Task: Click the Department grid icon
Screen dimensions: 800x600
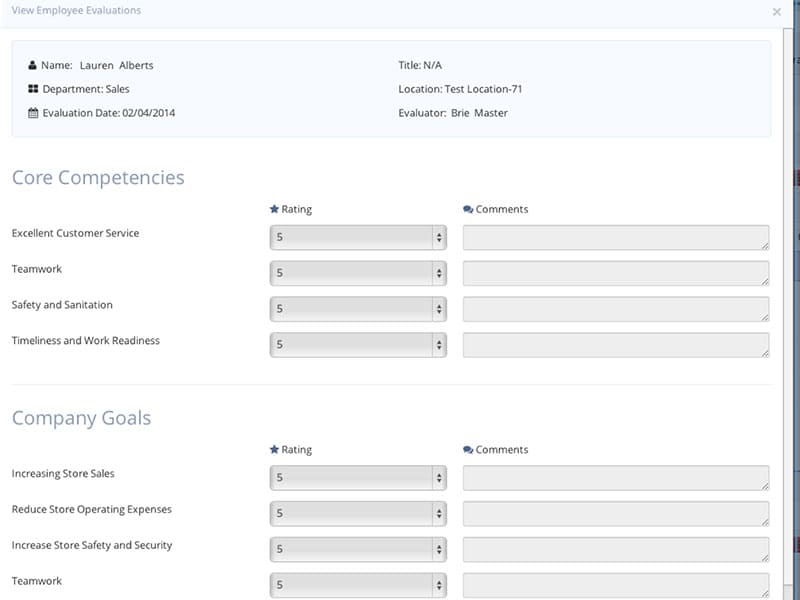Action: 33,89
